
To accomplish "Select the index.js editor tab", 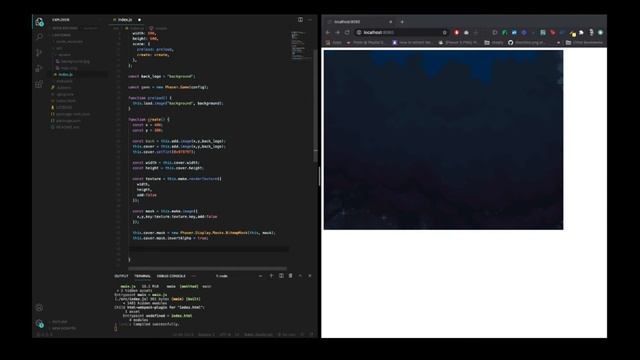I will tap(125, 20).
